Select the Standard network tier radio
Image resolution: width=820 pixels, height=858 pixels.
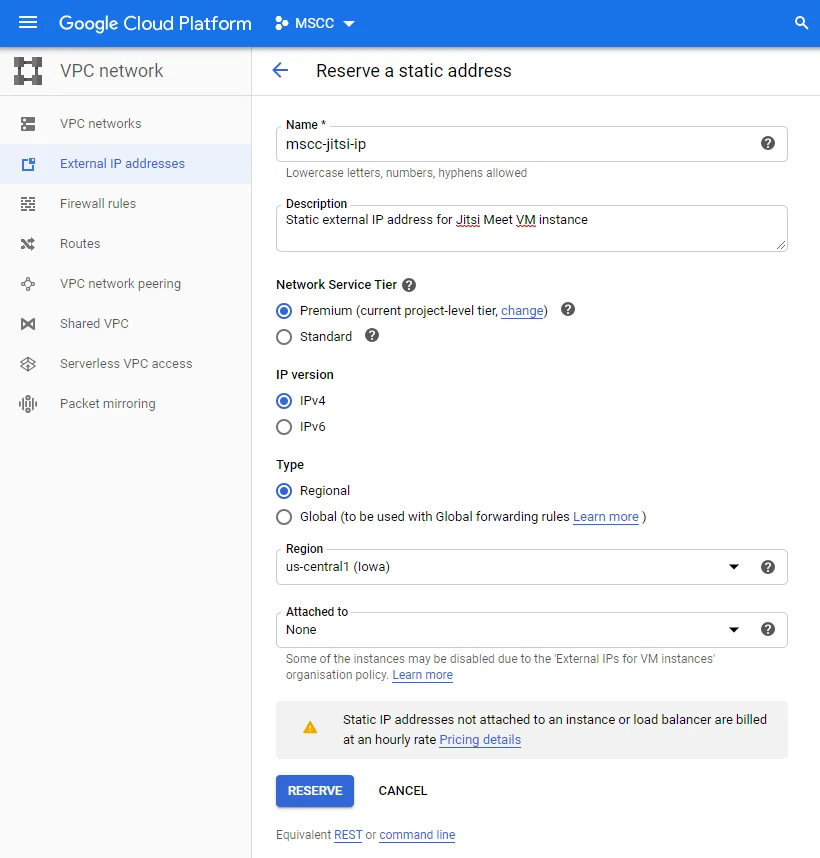pos(284,337)
